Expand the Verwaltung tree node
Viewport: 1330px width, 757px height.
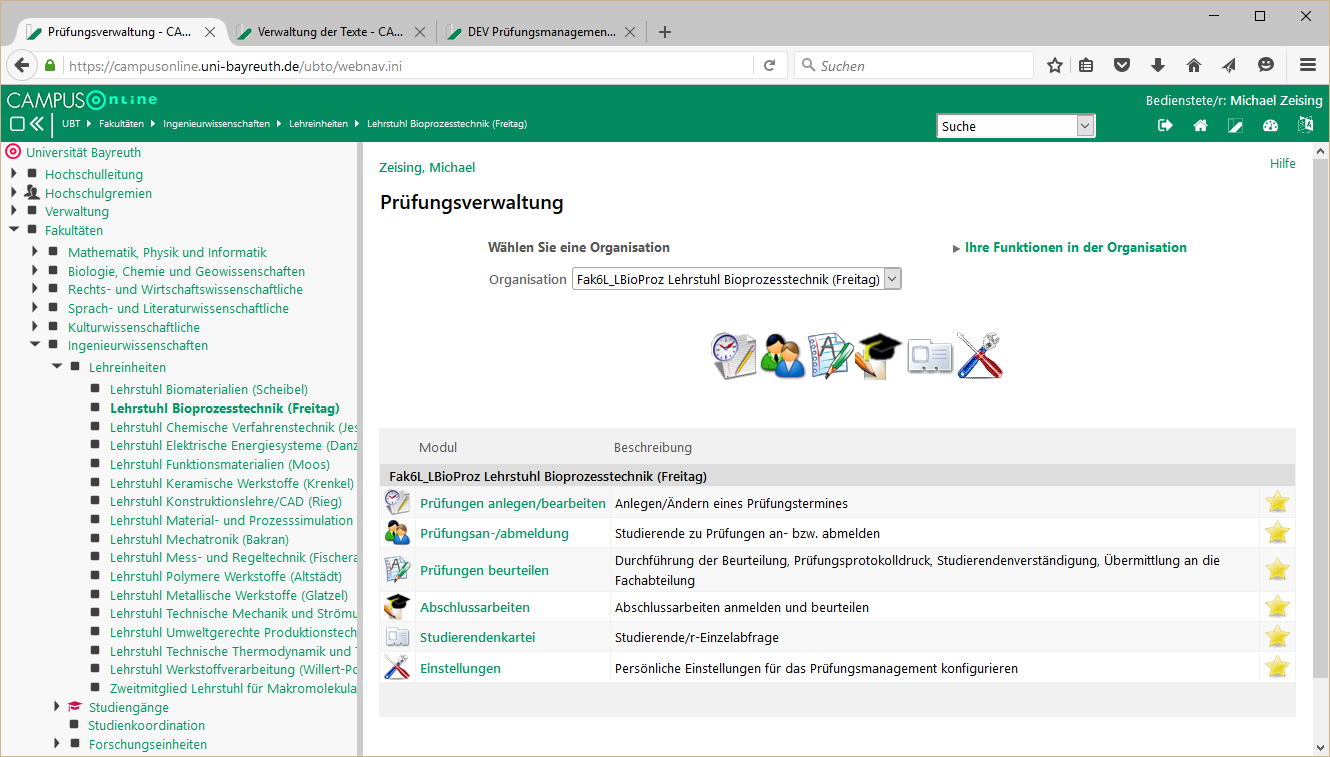pyautogui.click(x=14, y=211)
